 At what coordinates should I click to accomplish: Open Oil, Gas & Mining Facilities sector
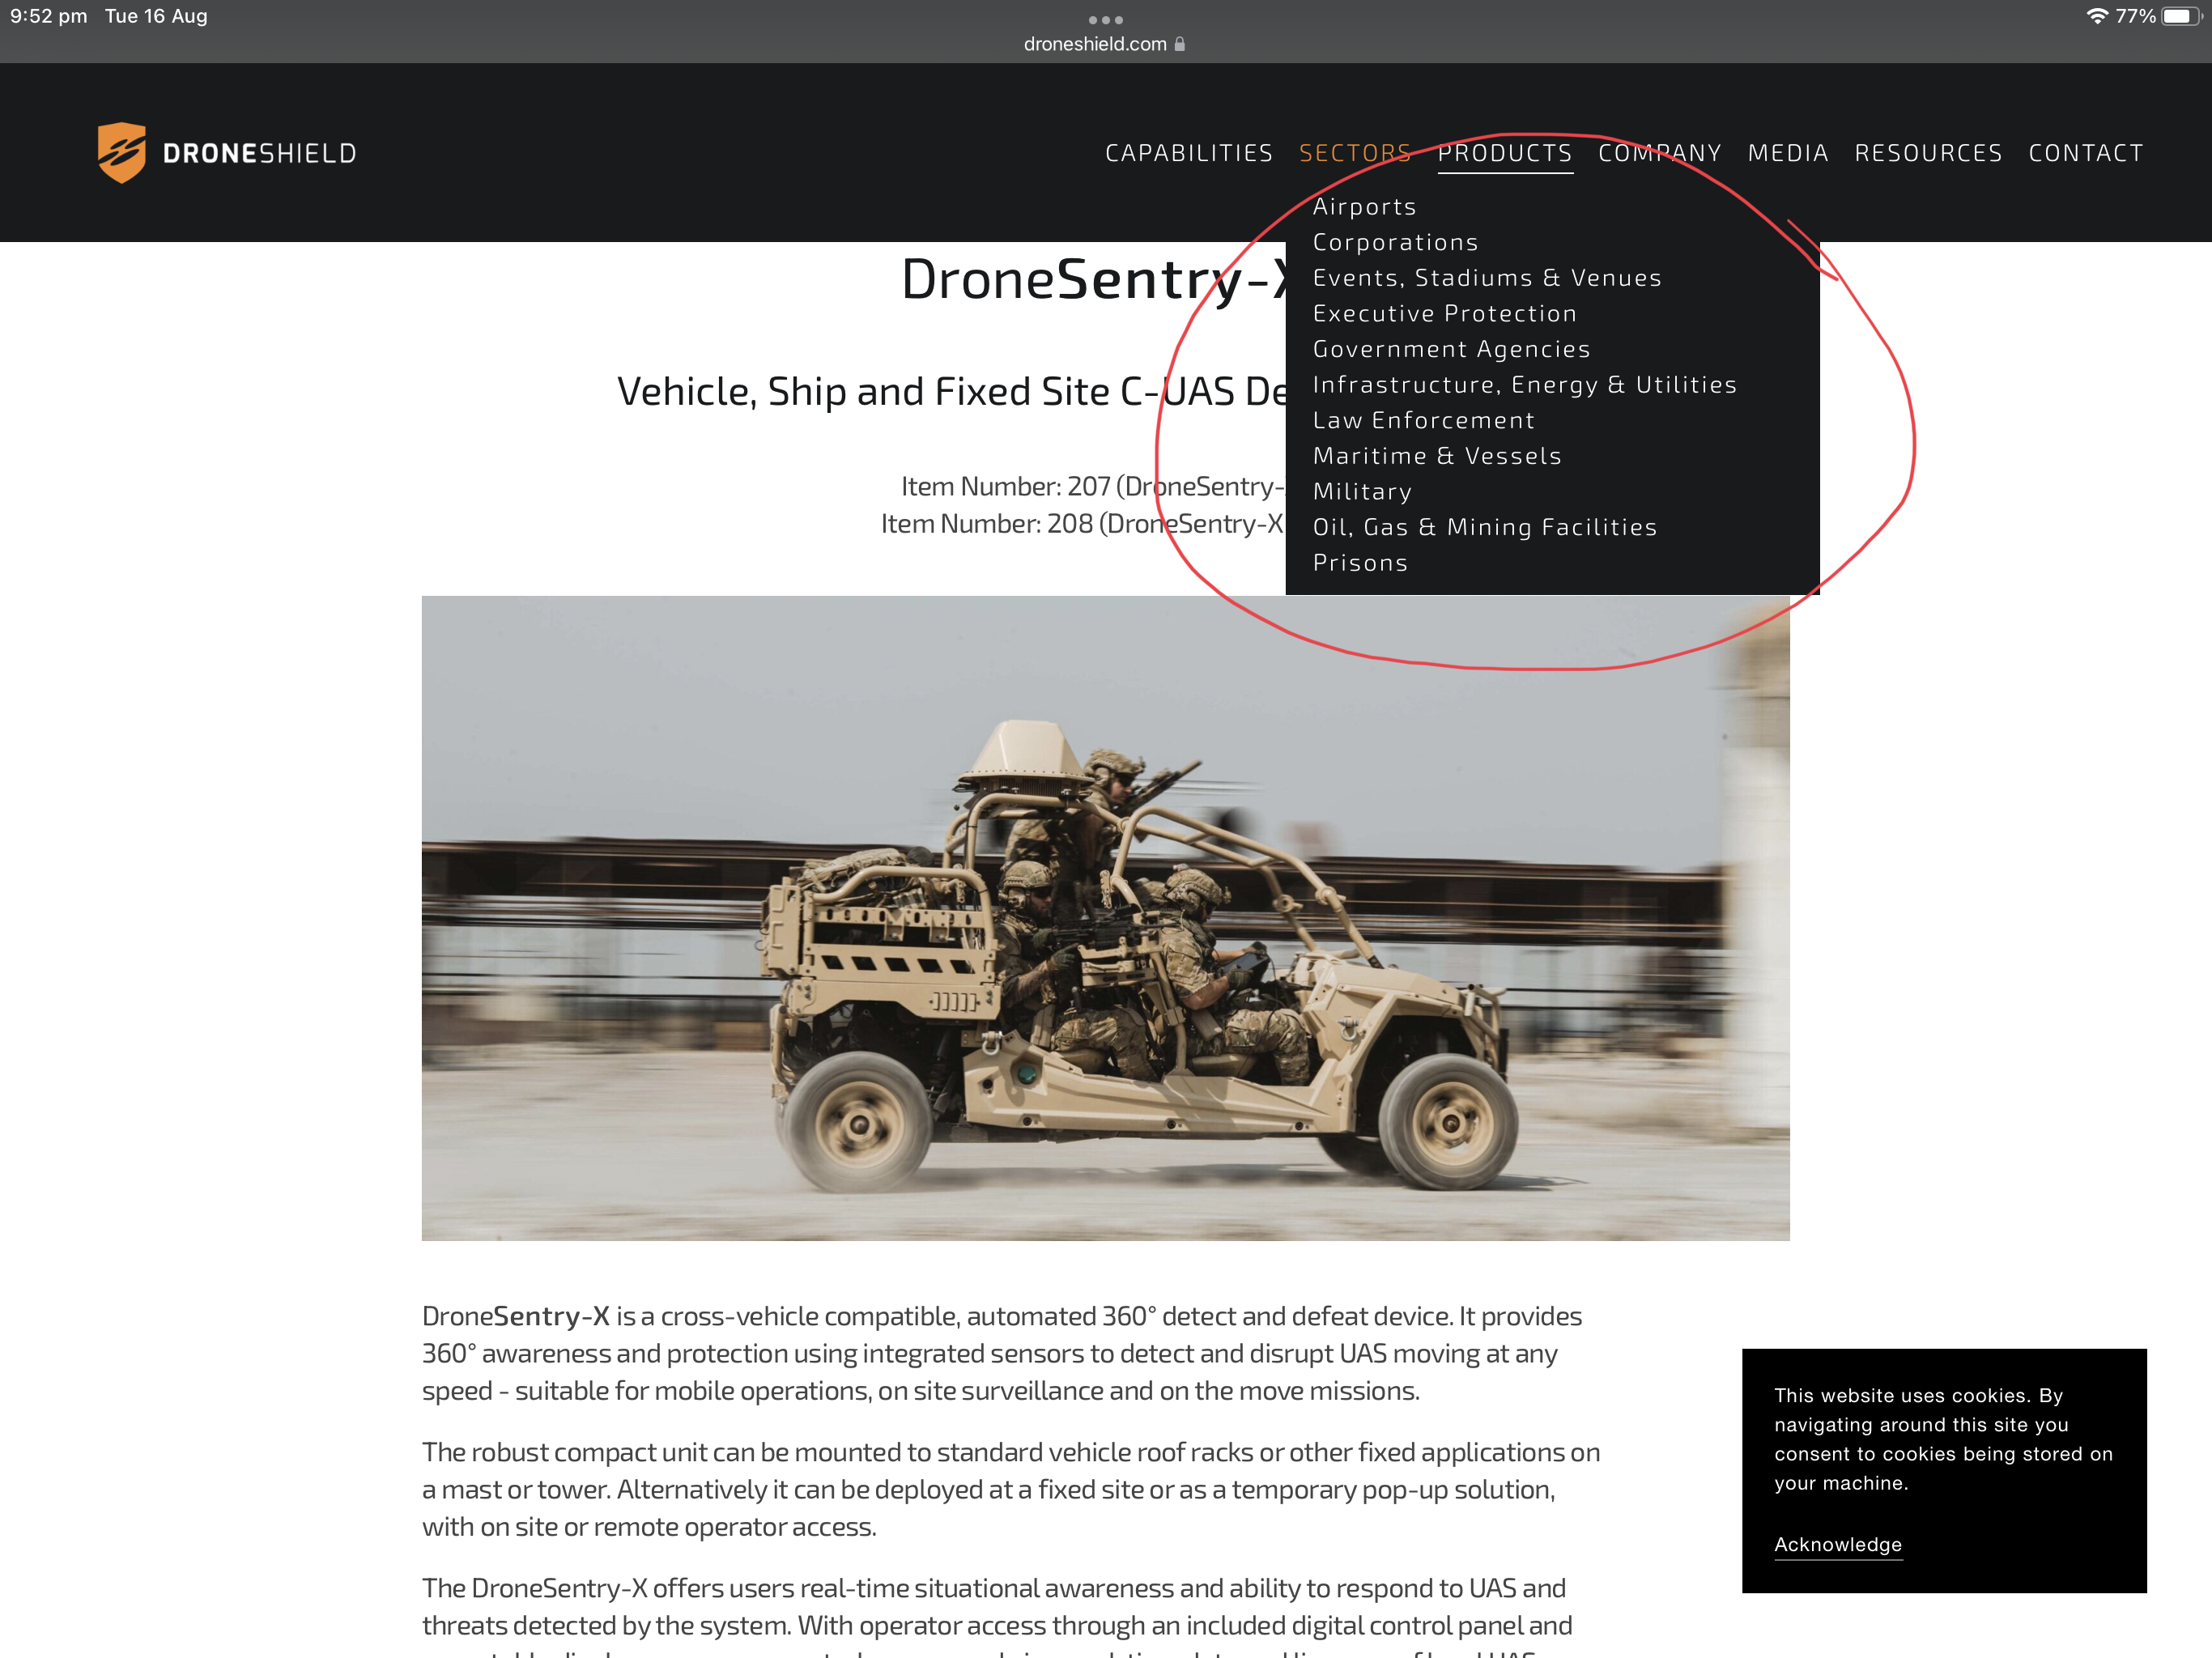1485,527
